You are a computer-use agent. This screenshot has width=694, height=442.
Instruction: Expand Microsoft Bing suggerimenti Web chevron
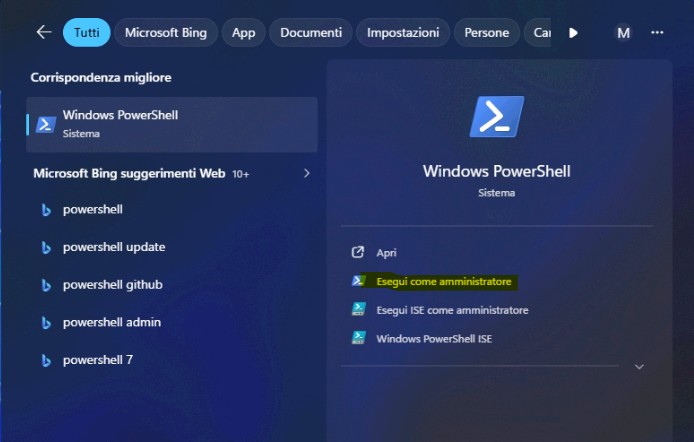coord(307,173)
